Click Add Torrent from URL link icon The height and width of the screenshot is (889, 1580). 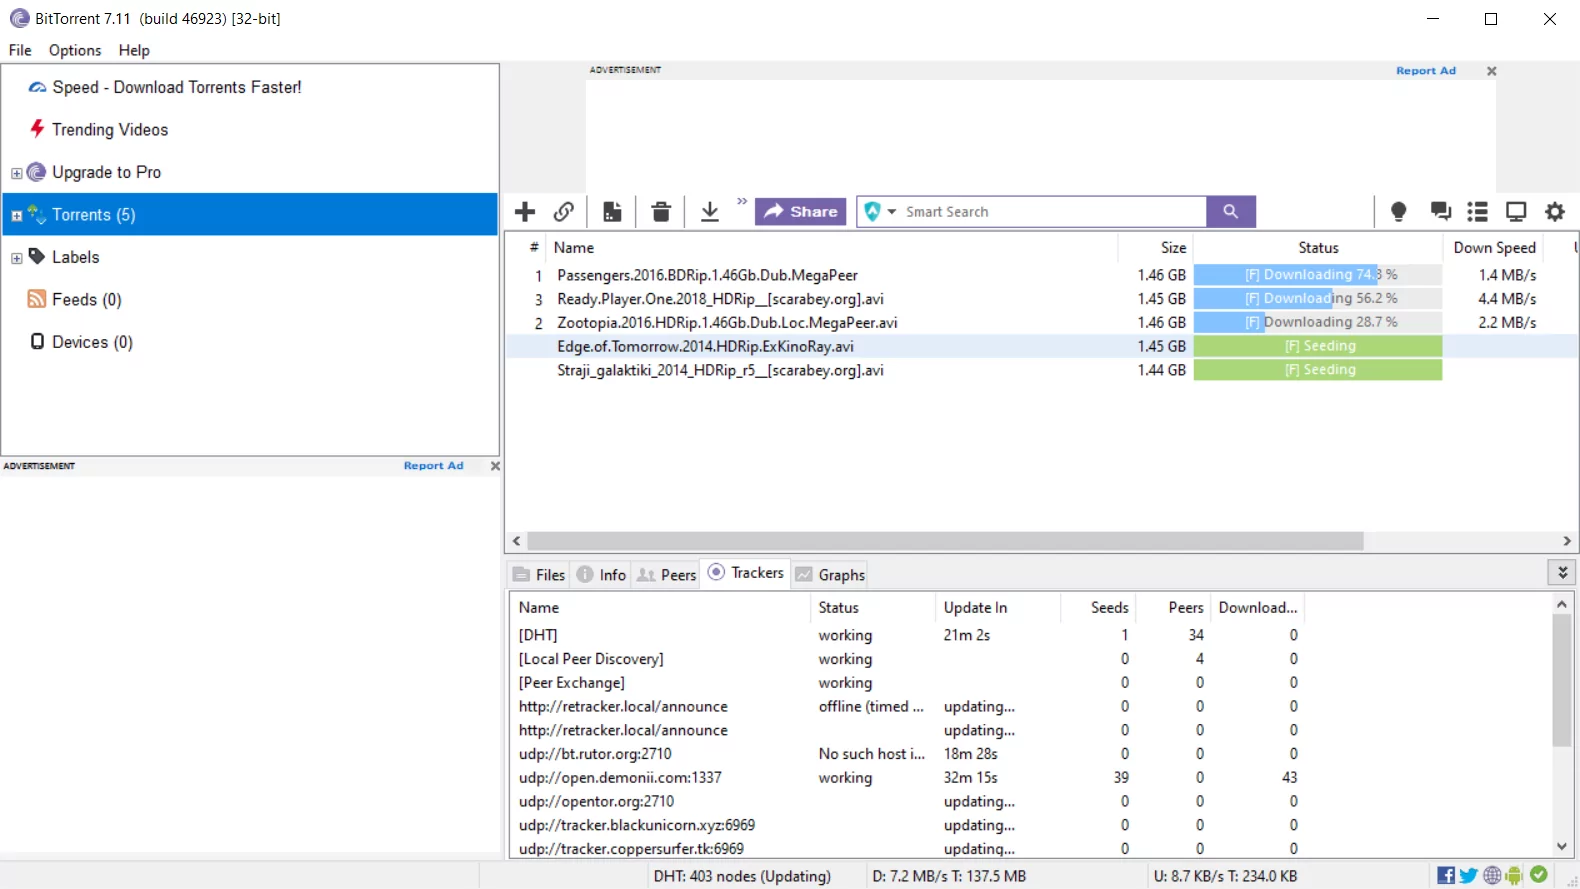pyautogui.click(x=564, y=212)
